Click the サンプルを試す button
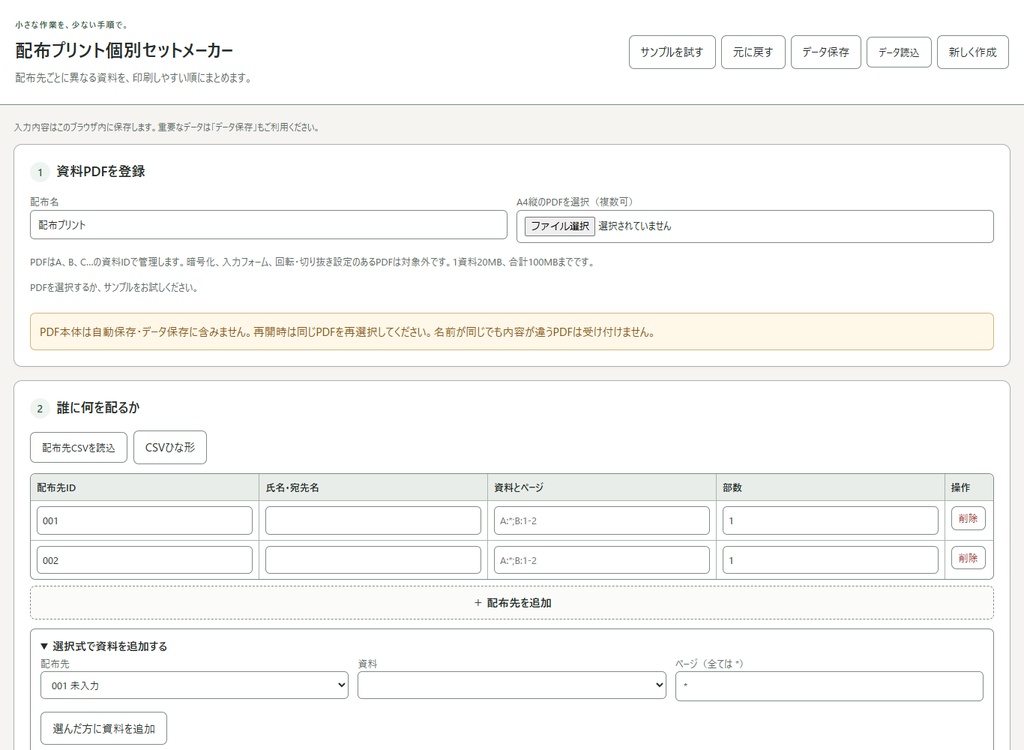 tap(672, 52)
